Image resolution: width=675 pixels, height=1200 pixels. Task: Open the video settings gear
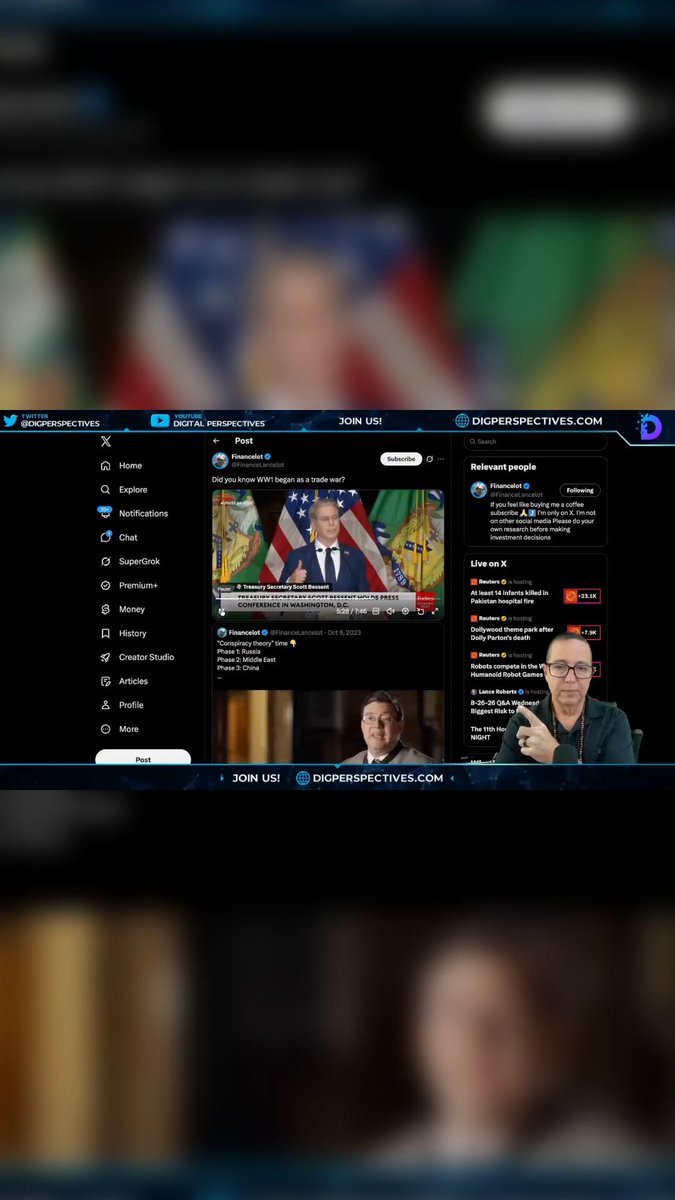[x=405, y=611]
